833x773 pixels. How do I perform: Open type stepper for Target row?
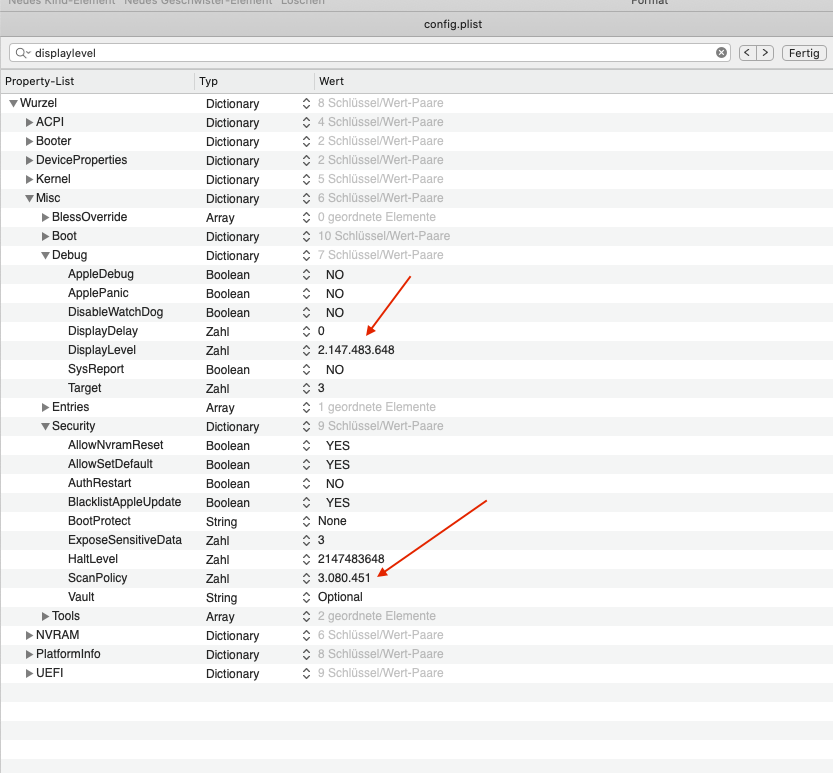point(306,388)
